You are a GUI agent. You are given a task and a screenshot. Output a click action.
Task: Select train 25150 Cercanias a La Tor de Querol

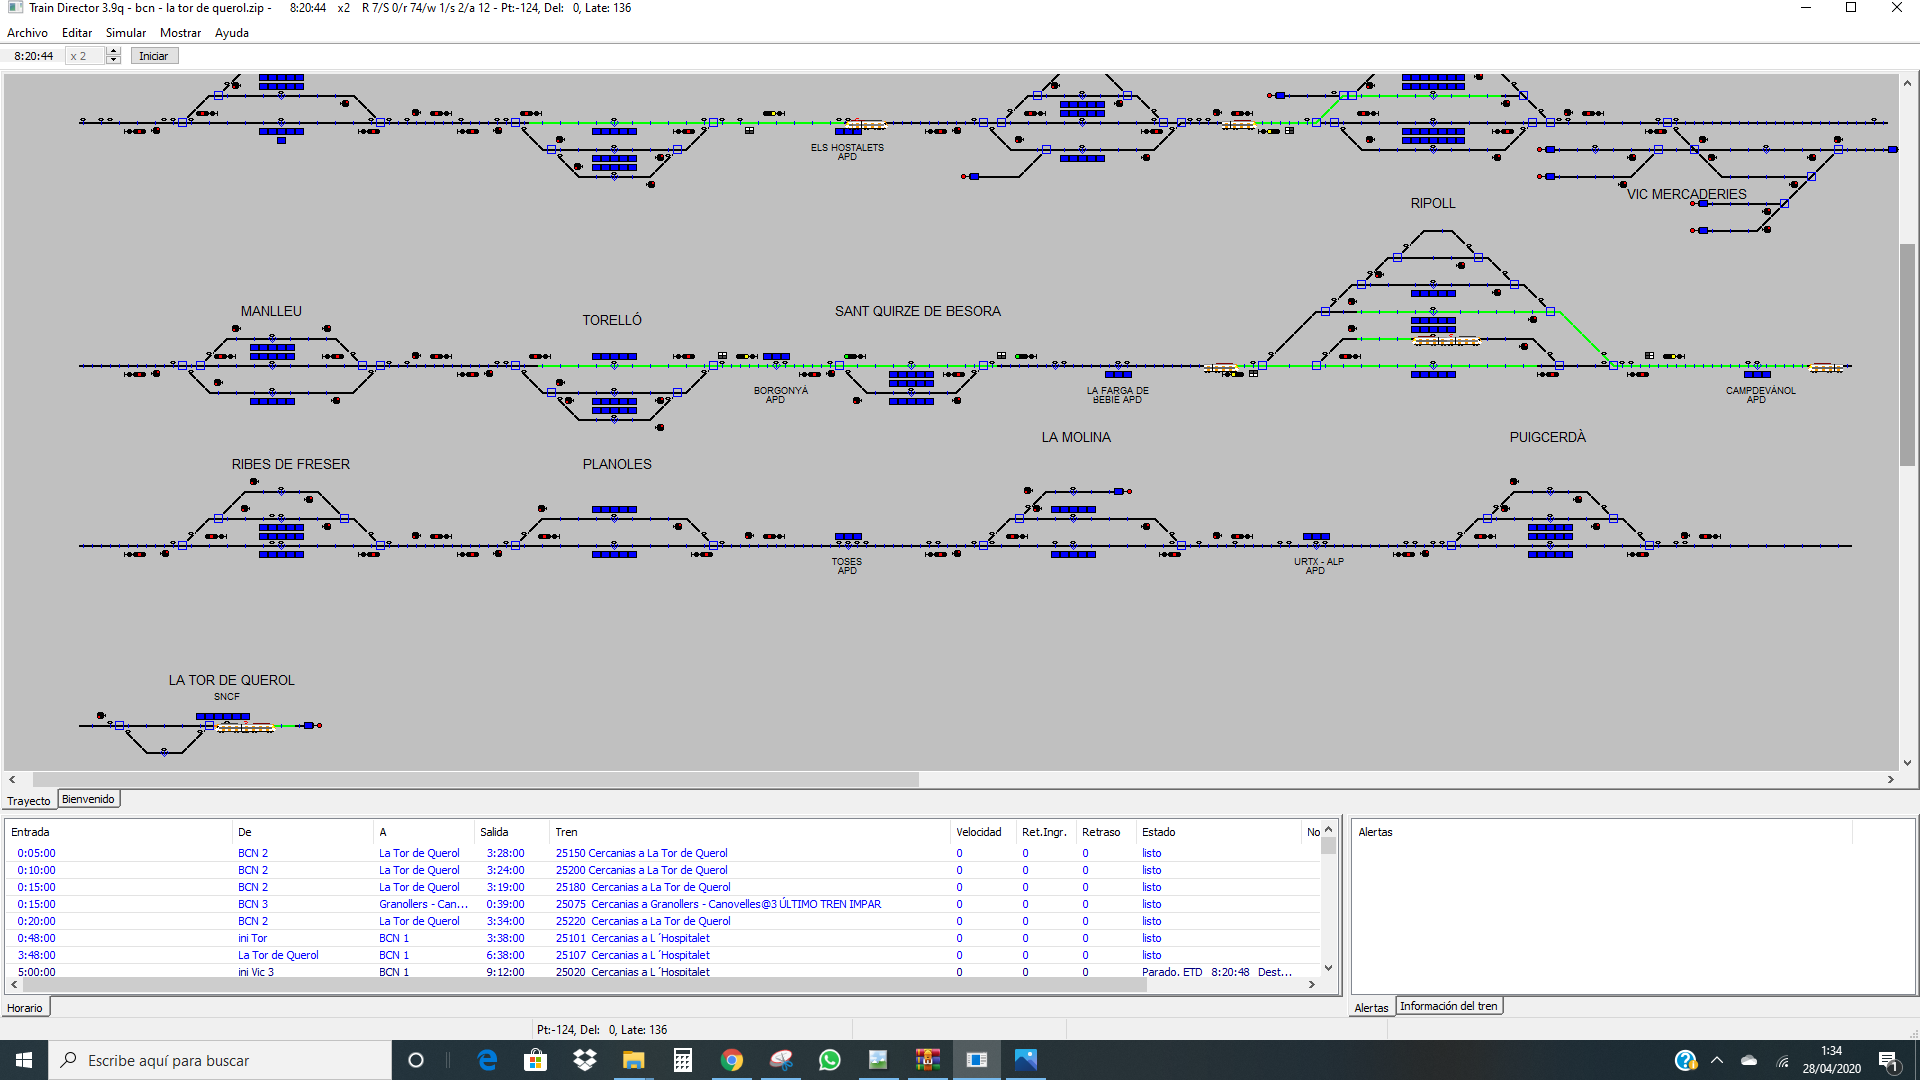[641, 853]
